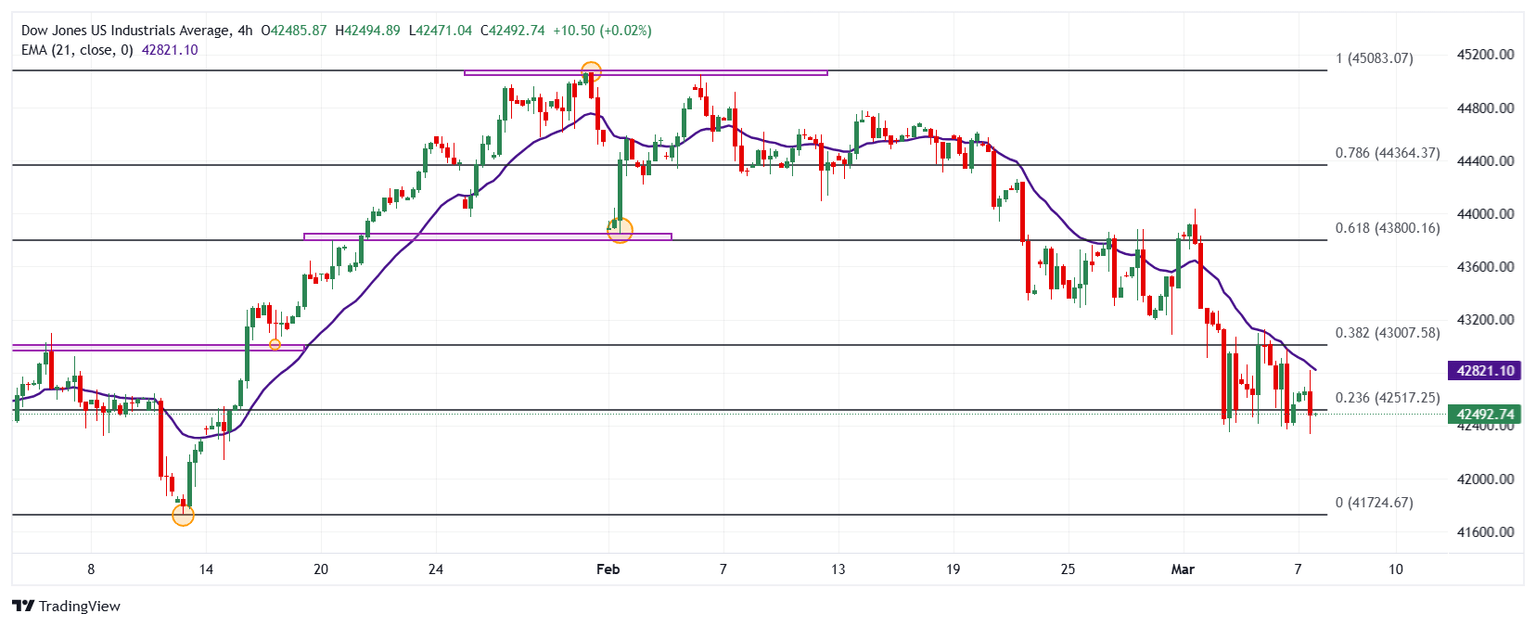Click the 0 (41724.67) Fibonacci level label
Viewport: 1536px width, 626px height.
pos(1375,502)
